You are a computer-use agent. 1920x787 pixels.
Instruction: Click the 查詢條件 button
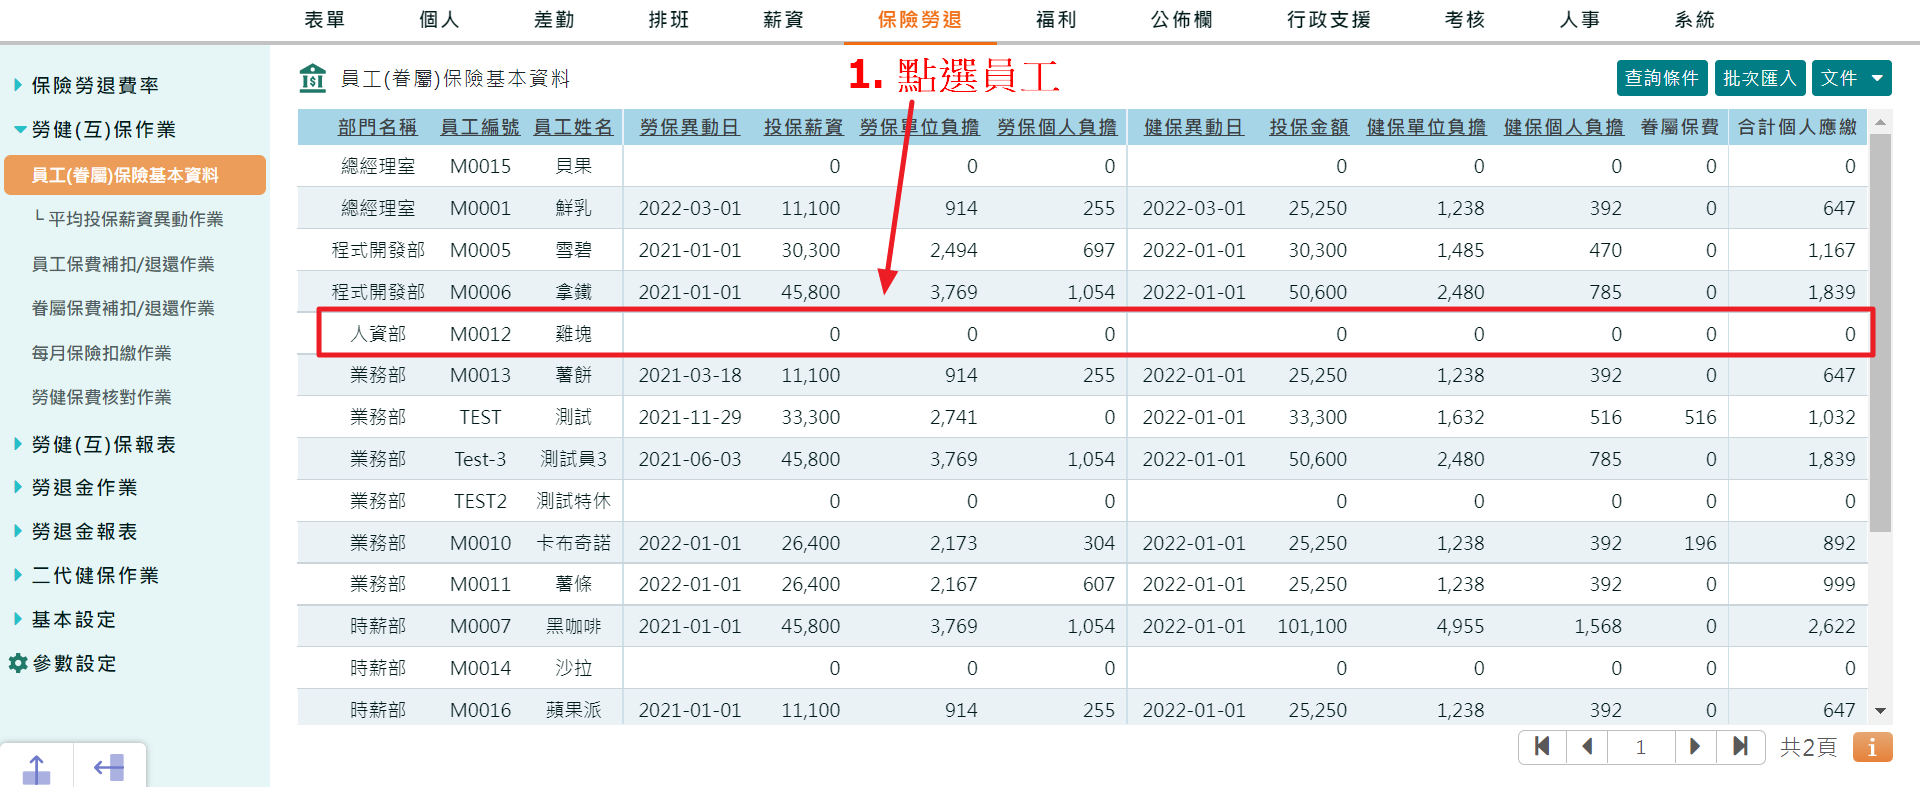(x=1662, y=78)
